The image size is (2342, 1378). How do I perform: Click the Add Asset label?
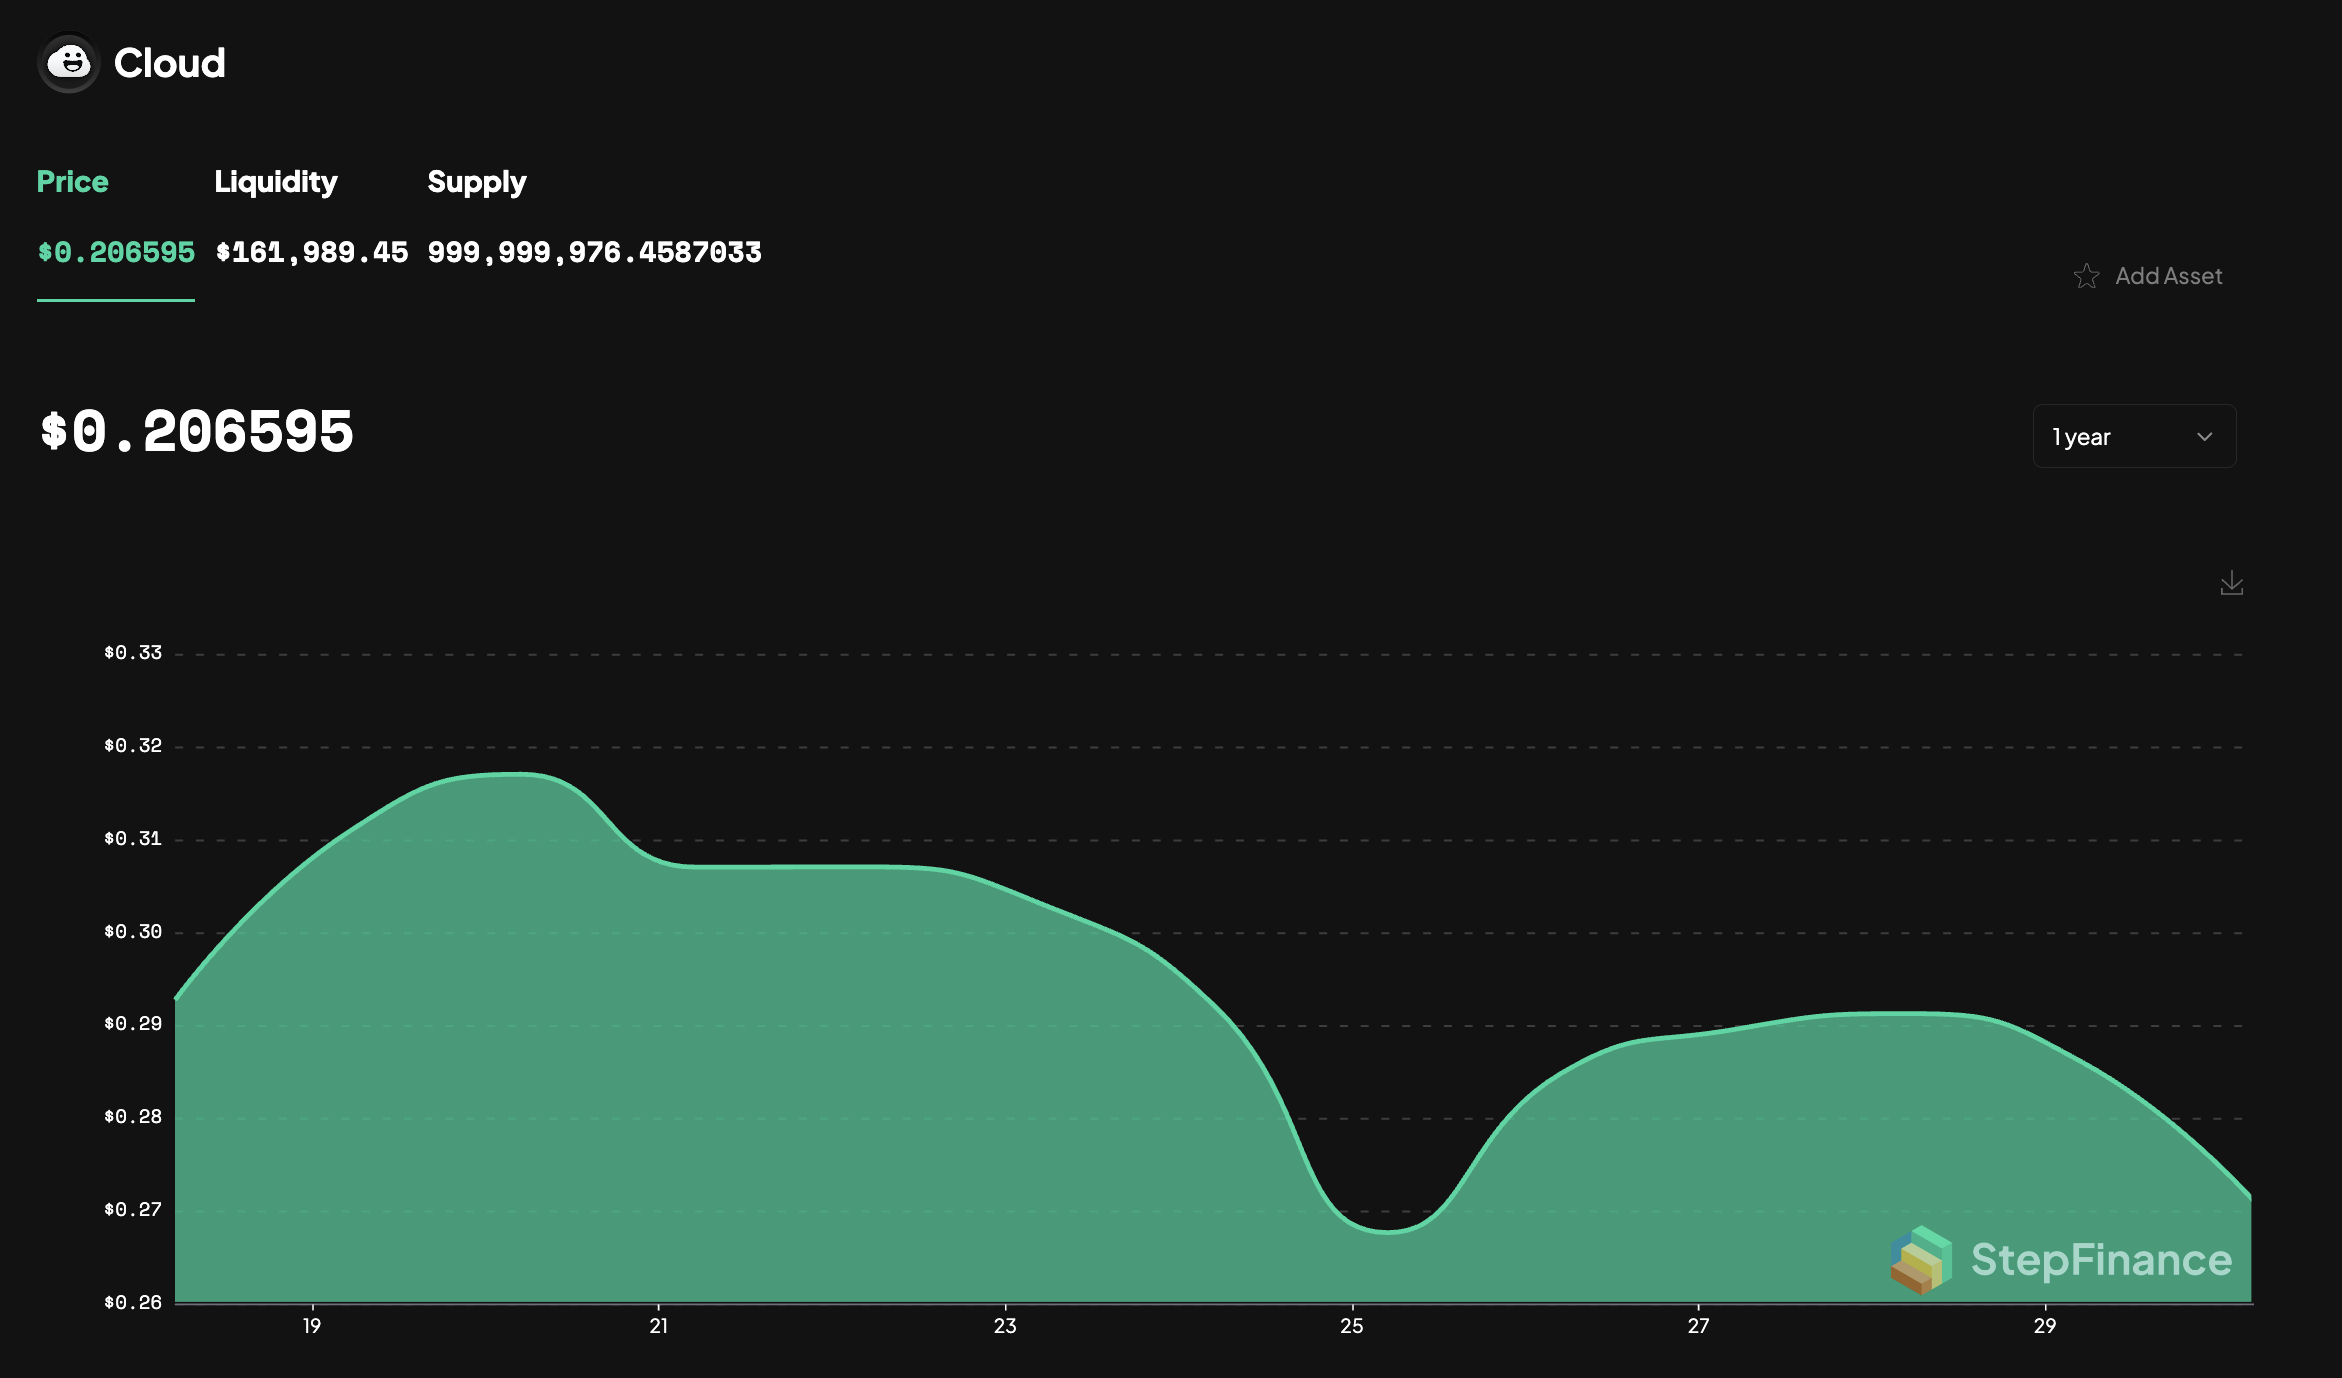tap(2168, 276)
